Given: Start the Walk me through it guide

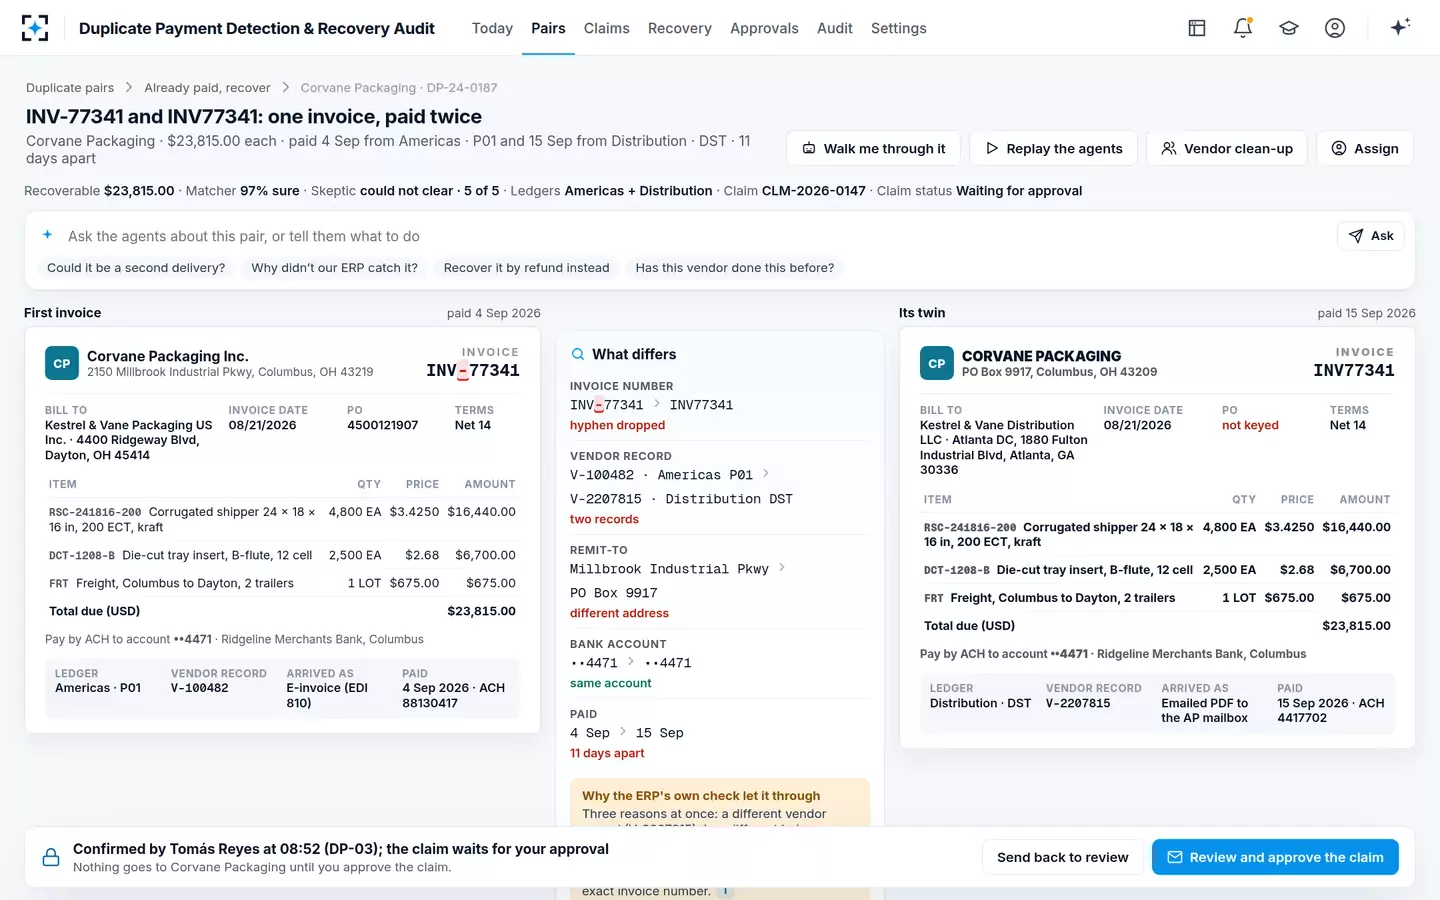Looking at the screenshot, I should (874, 148).
